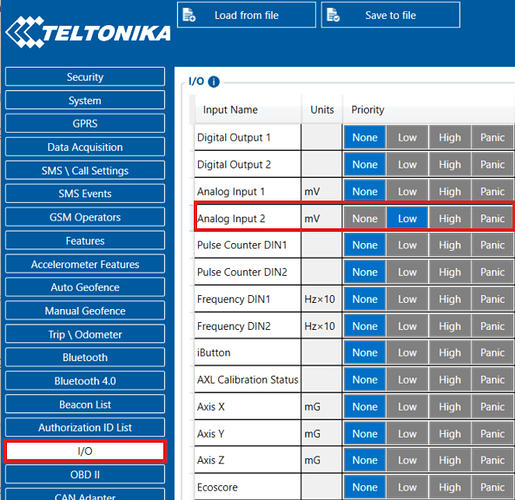The width and height of the screenshot is (515, 500).
Task: Click the Teltonika logo
Action: [88, 32]
